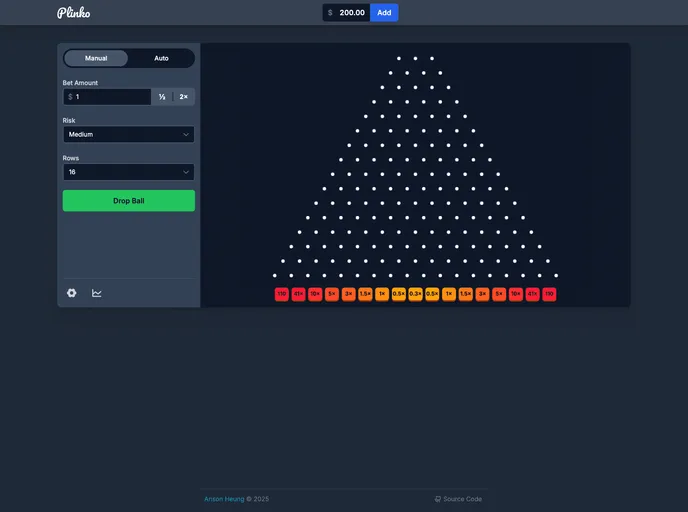Click the "Bet Amount" label

[x=80, y=82]
